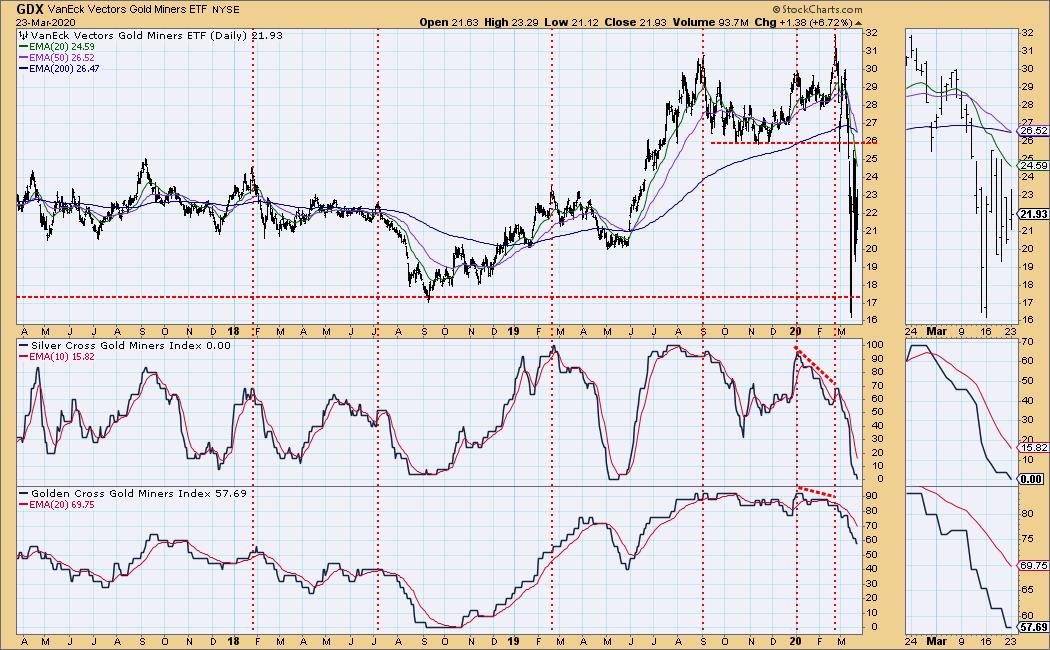Click the 15.82 tag in the Silver Cross zoom panel
The width and height of the screenshot is (1050, 650).
1034,448
